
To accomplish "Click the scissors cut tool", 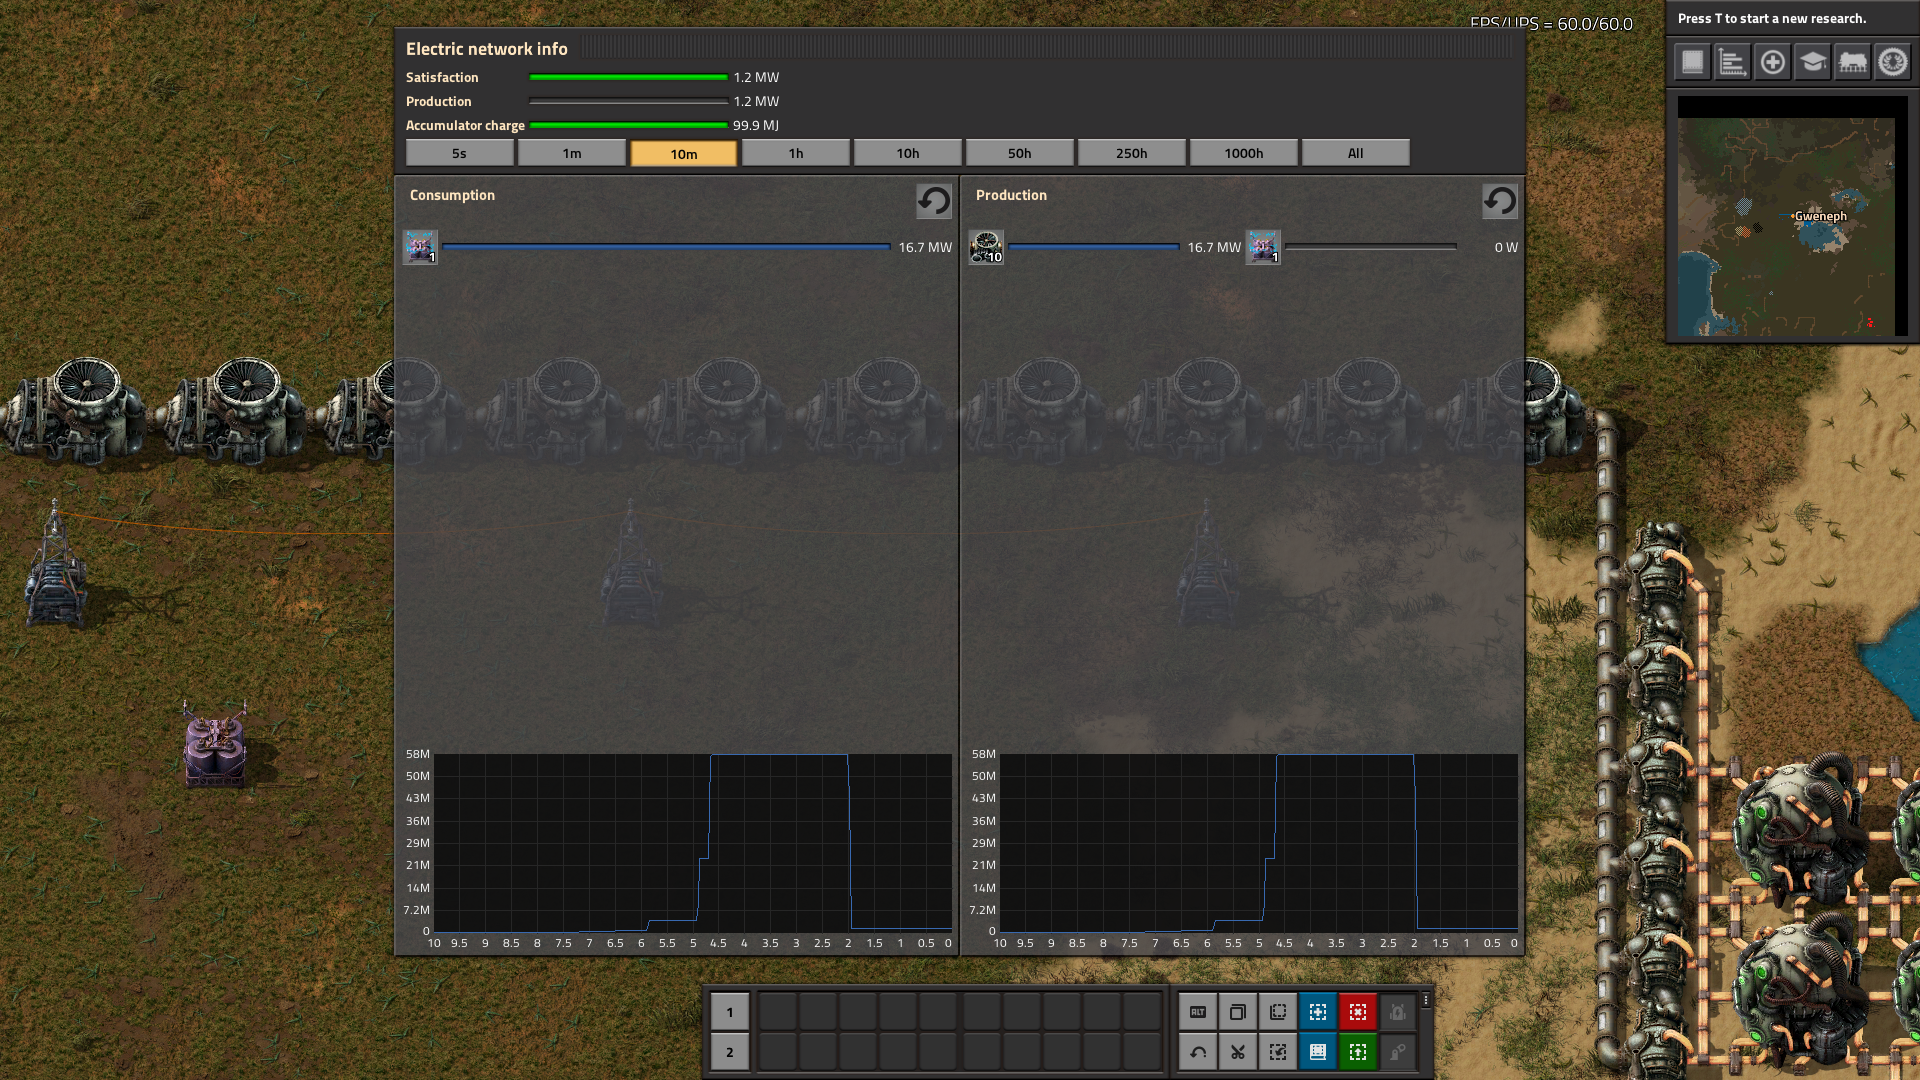I will (1237, 1052).
